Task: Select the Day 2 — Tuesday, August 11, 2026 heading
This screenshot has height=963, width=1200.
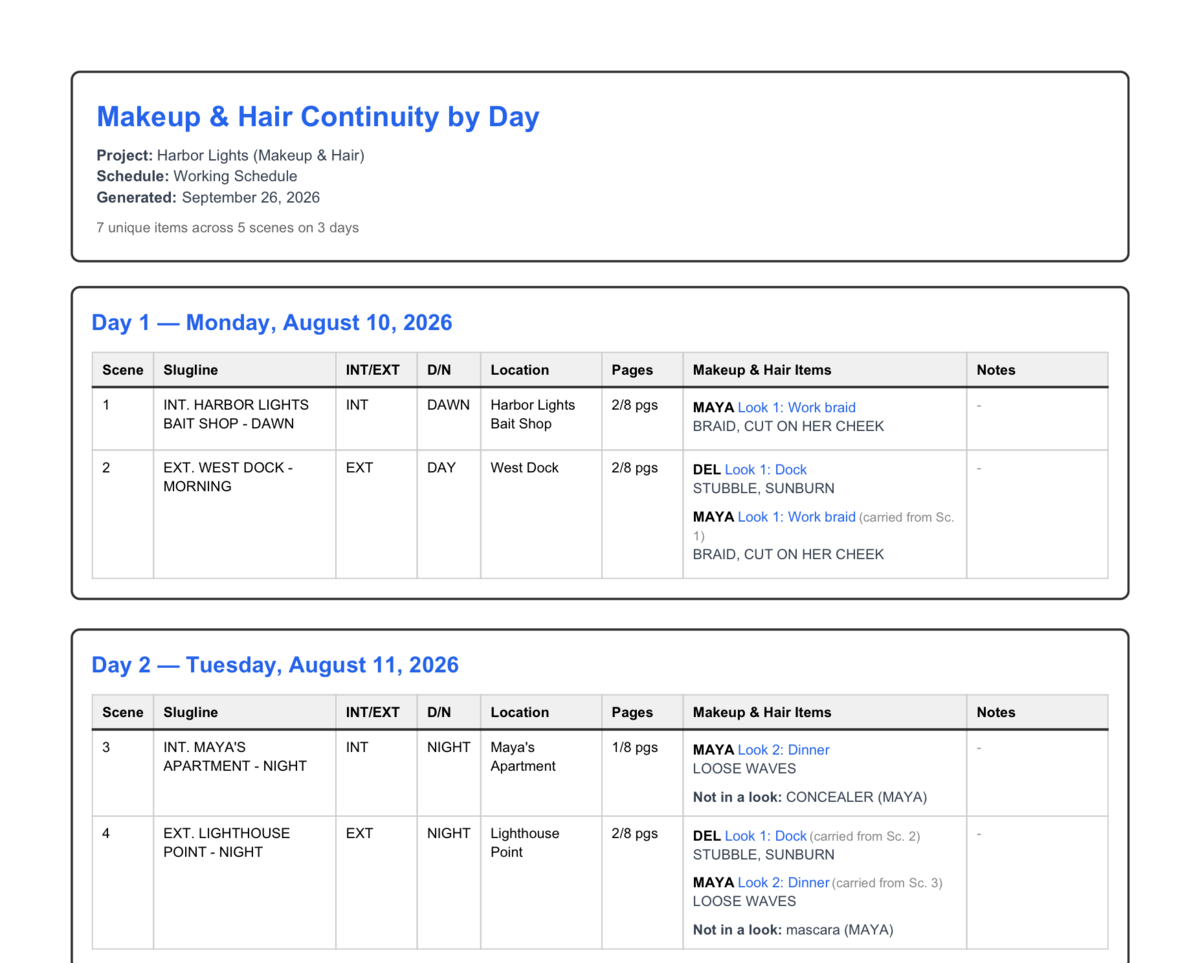Action: click(275, 666)
